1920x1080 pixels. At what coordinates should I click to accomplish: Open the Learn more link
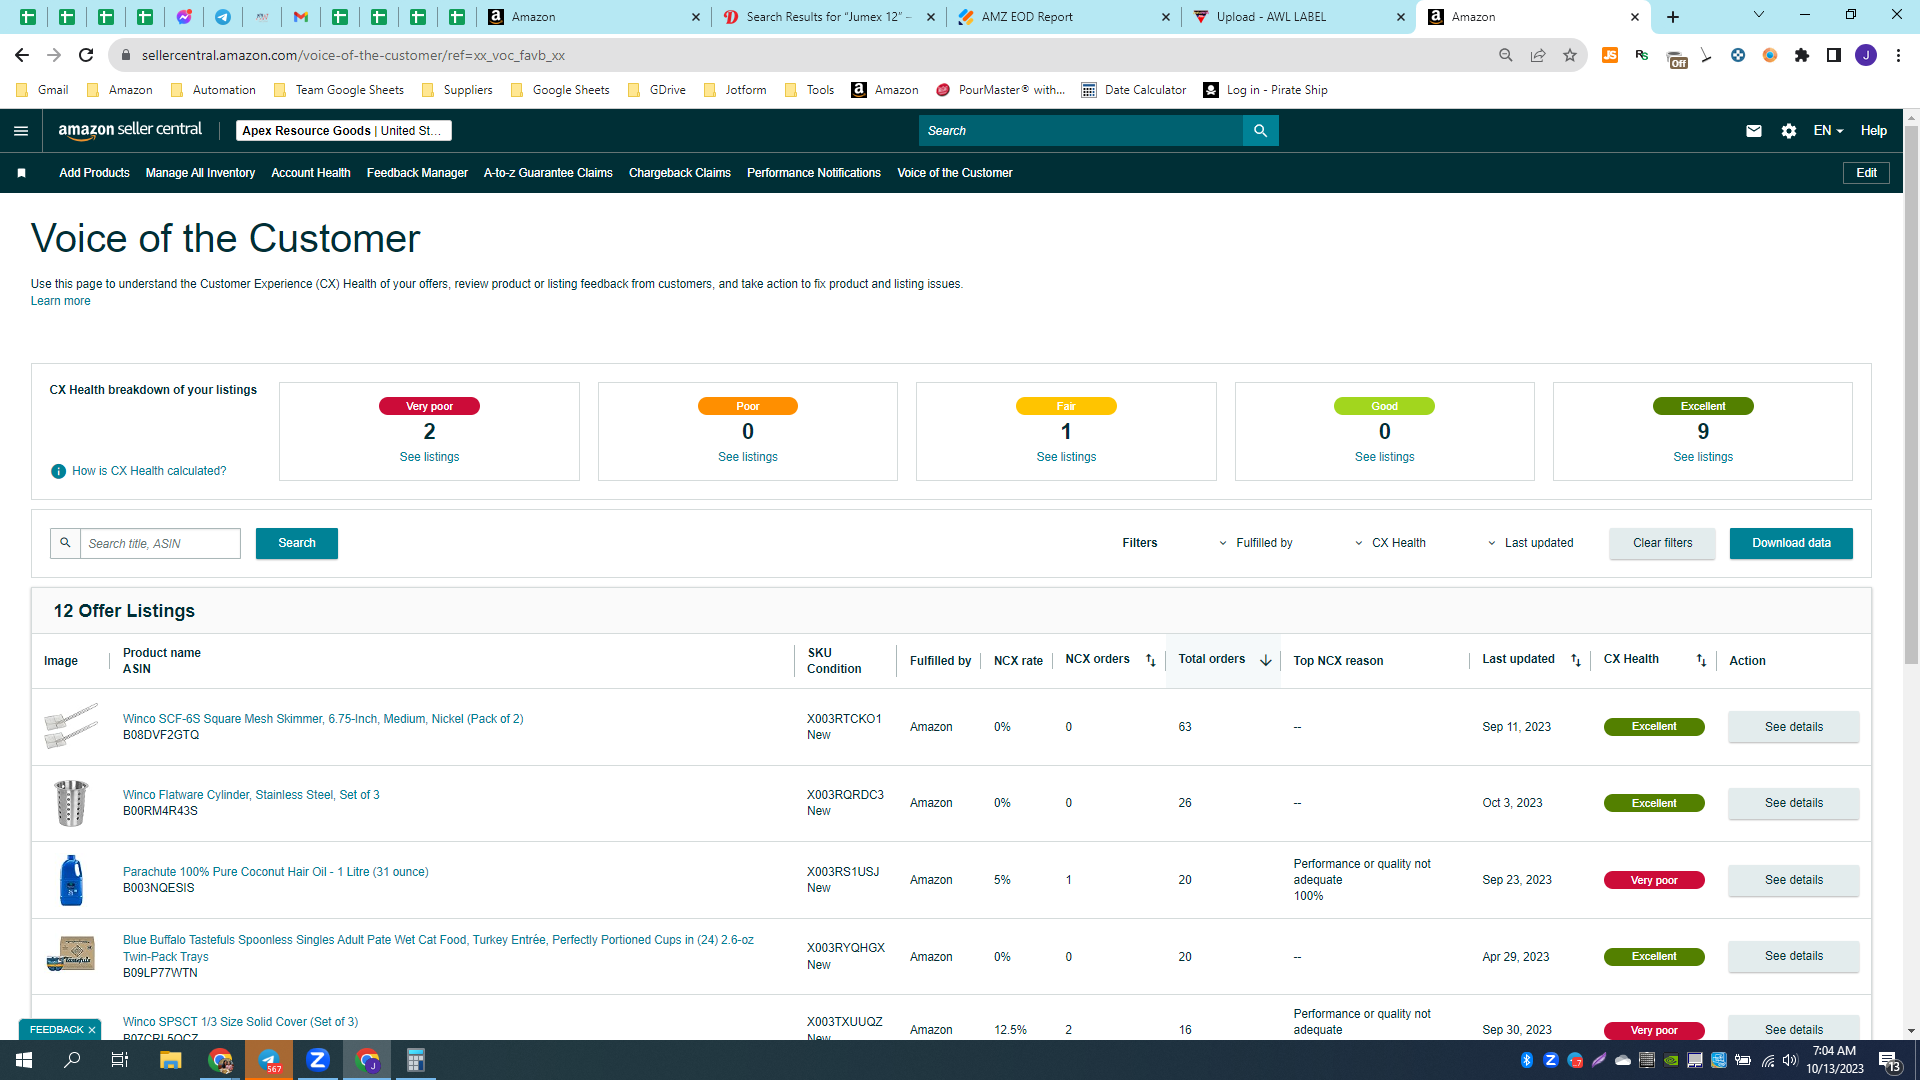click(60, 301)
